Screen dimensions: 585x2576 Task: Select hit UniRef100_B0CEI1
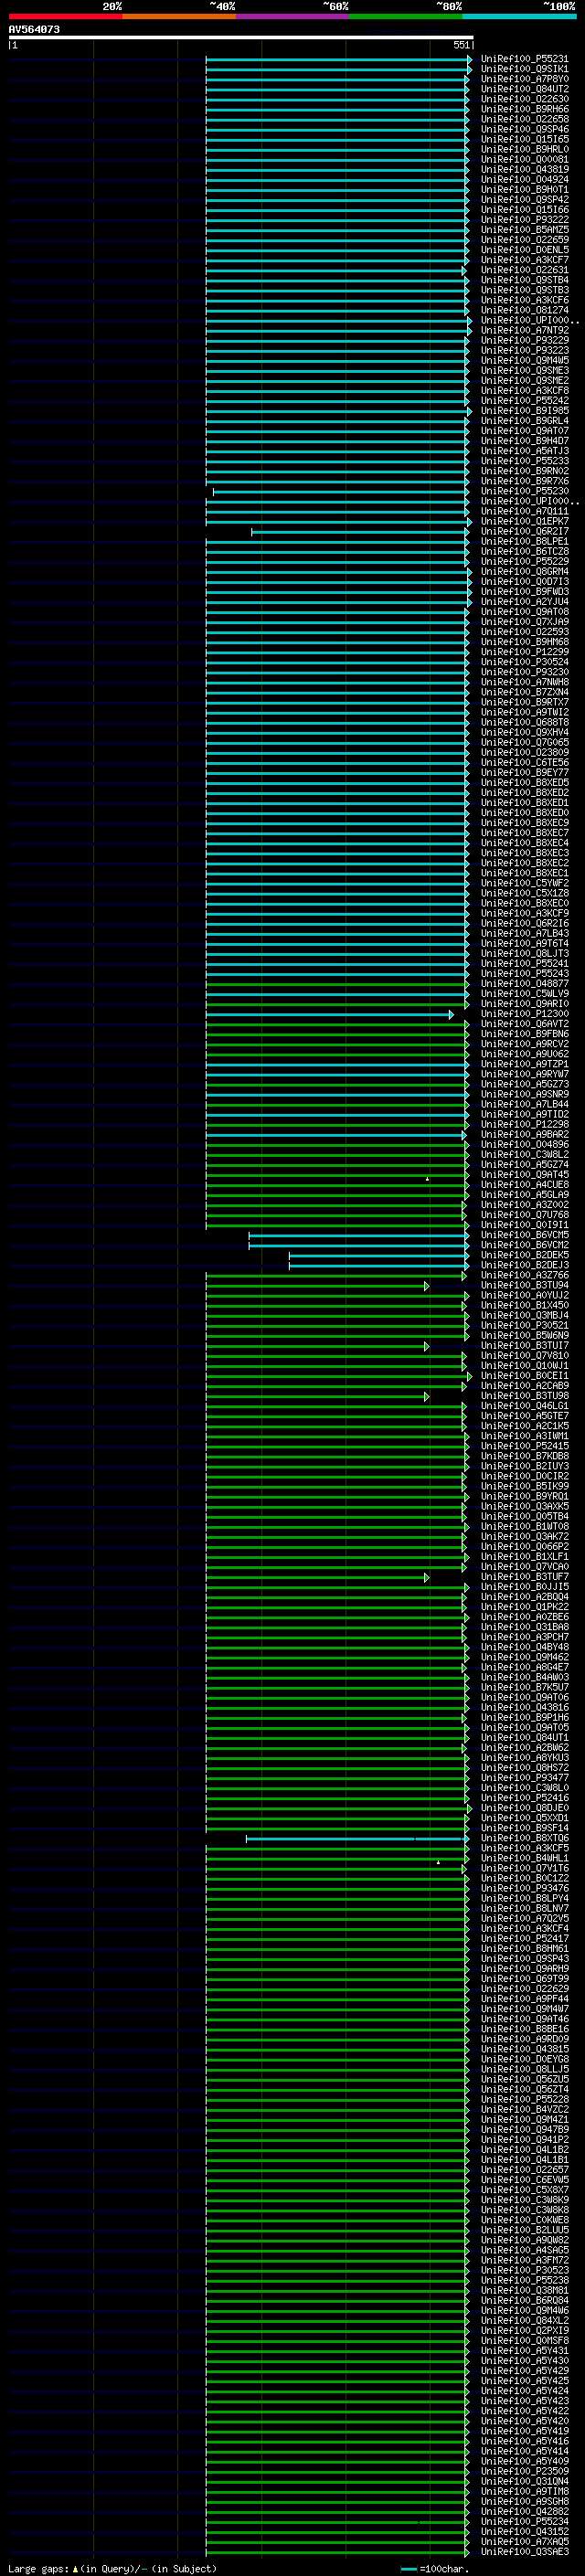coord(525,1376)
